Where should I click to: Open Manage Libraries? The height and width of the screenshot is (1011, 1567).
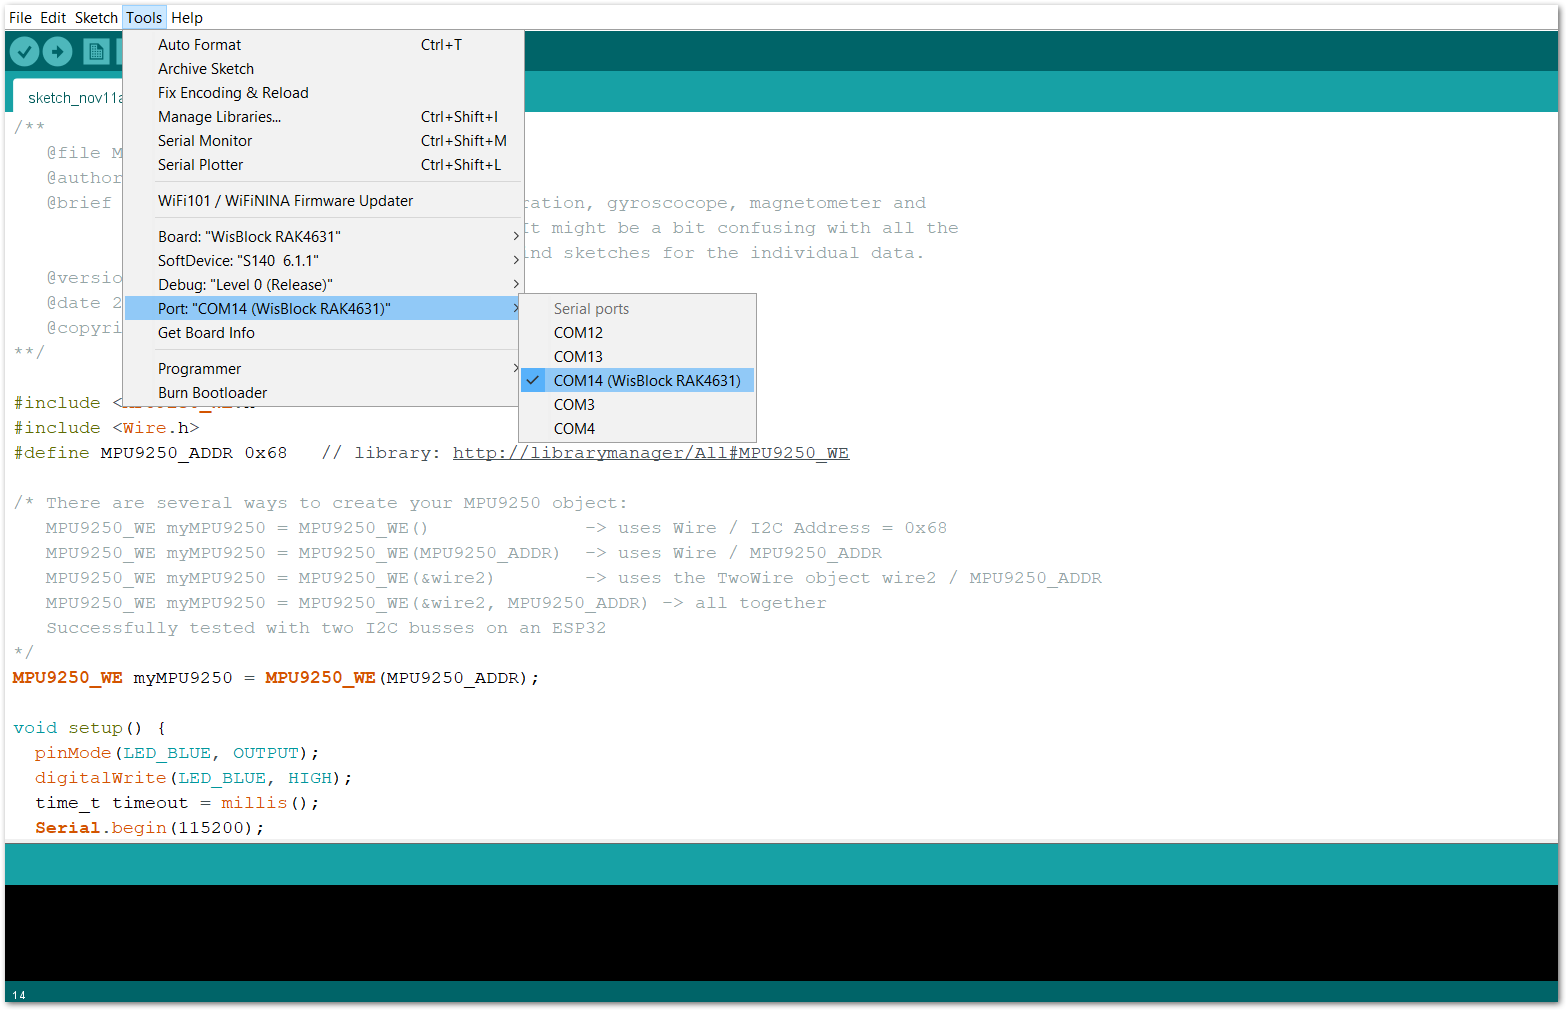point(323,117)
